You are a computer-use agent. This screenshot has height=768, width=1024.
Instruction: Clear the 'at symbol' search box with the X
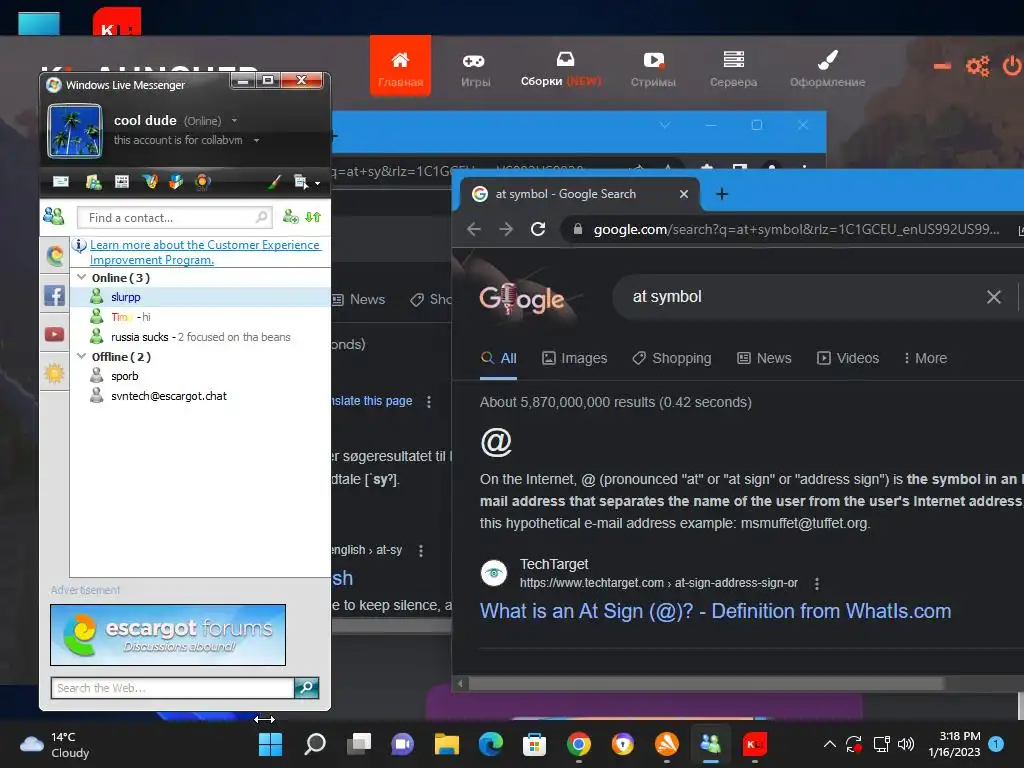click(x=994, y=297)
